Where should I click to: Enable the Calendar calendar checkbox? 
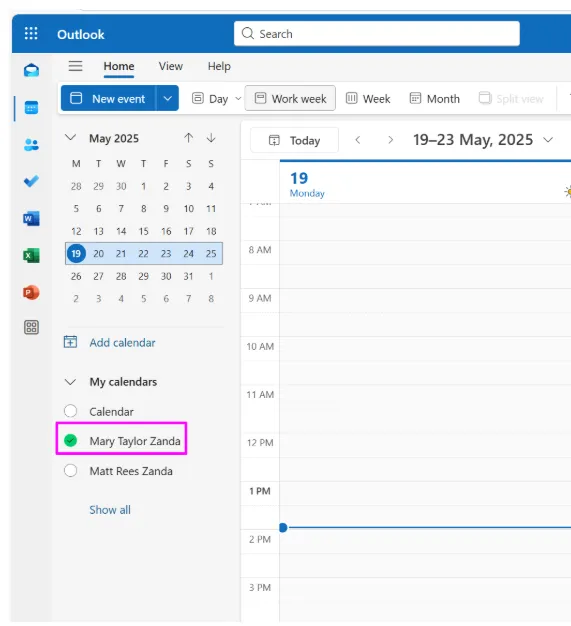click(71, 411)
